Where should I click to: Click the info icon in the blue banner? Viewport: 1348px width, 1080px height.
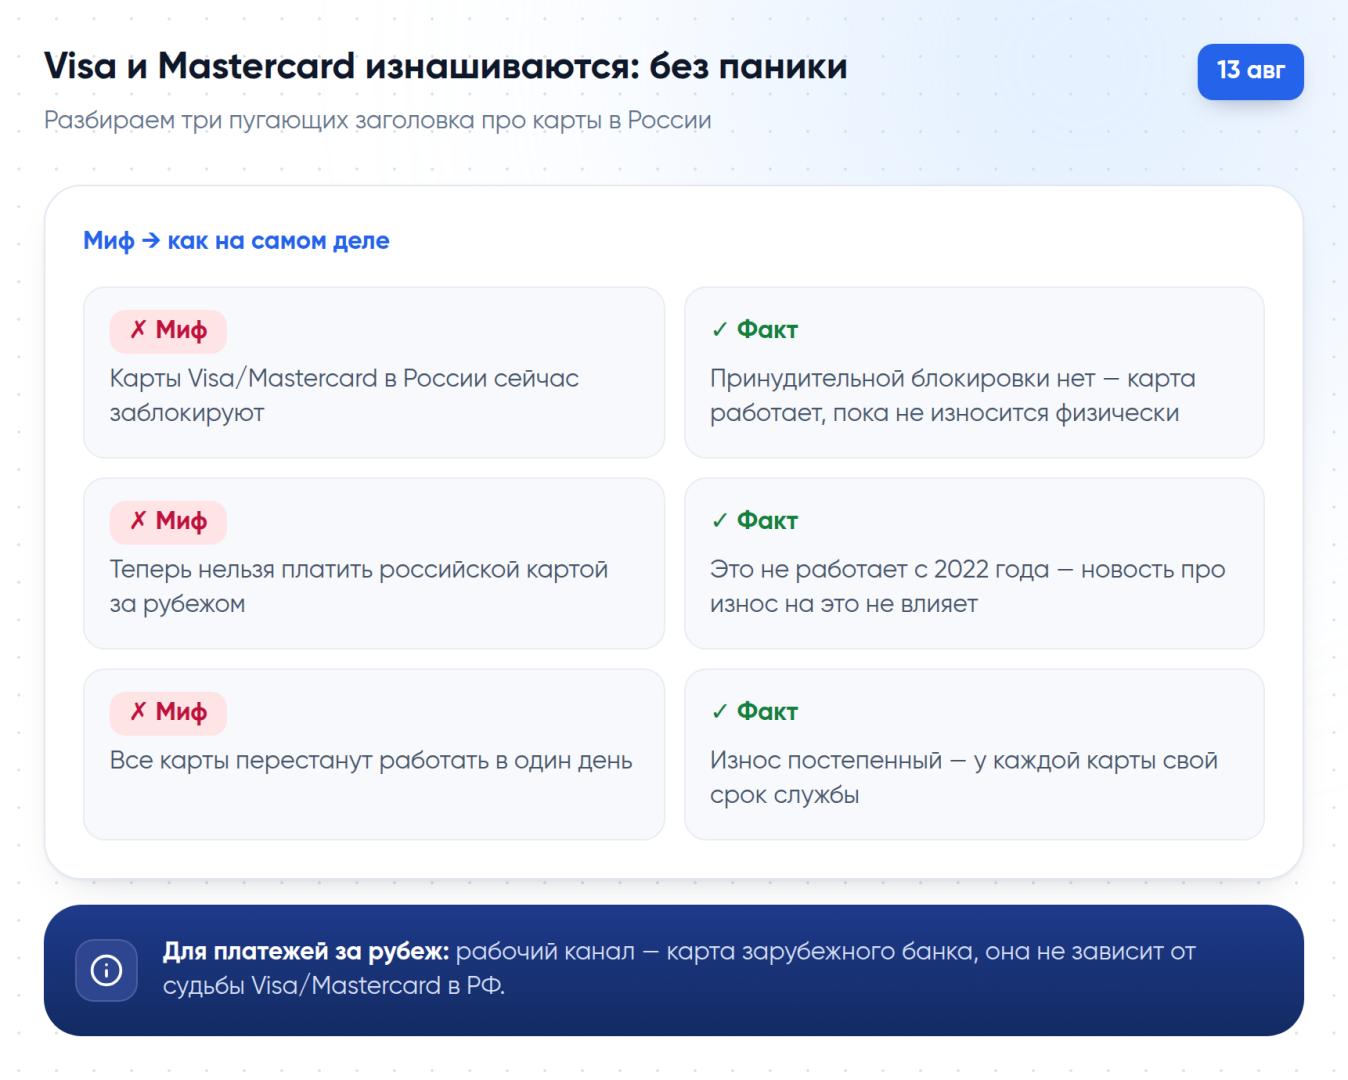(x=106, y=970)
